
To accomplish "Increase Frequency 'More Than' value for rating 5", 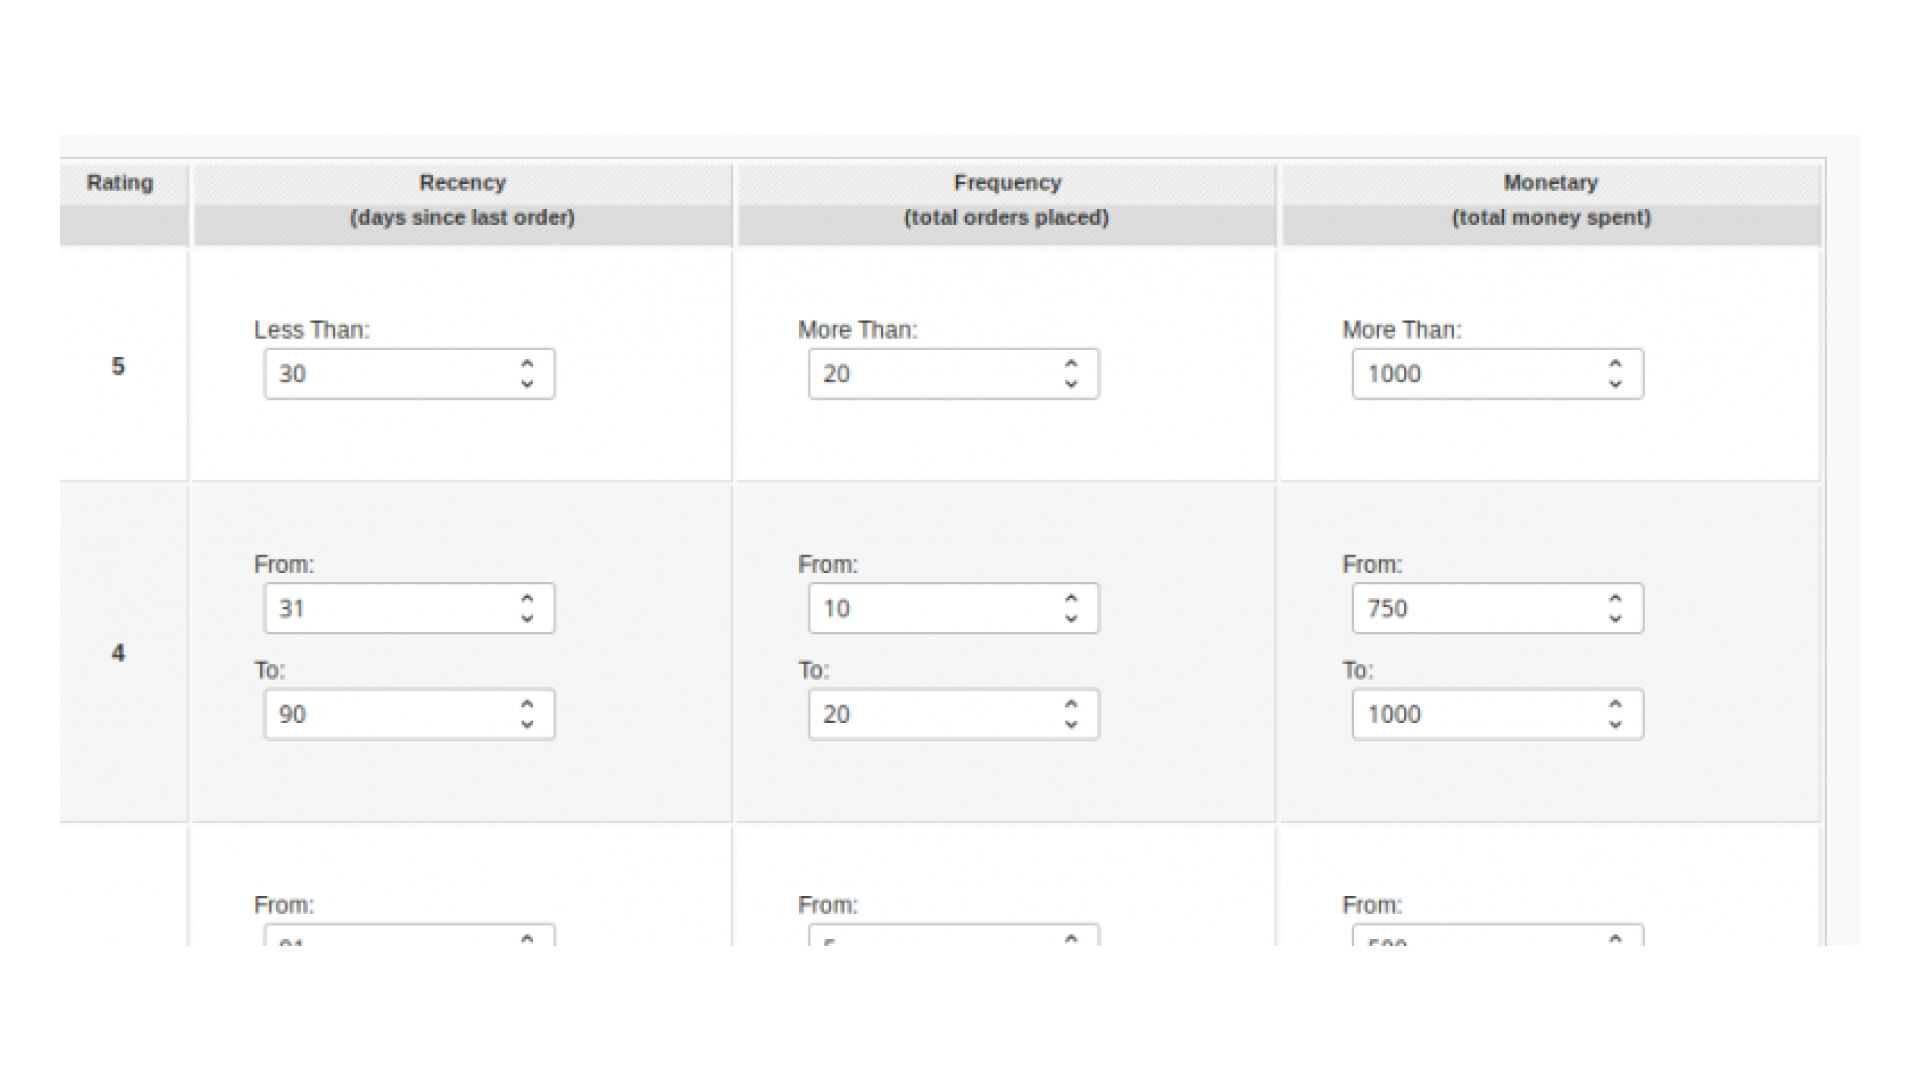I will pyautogui.click(x=1071, y=364).
